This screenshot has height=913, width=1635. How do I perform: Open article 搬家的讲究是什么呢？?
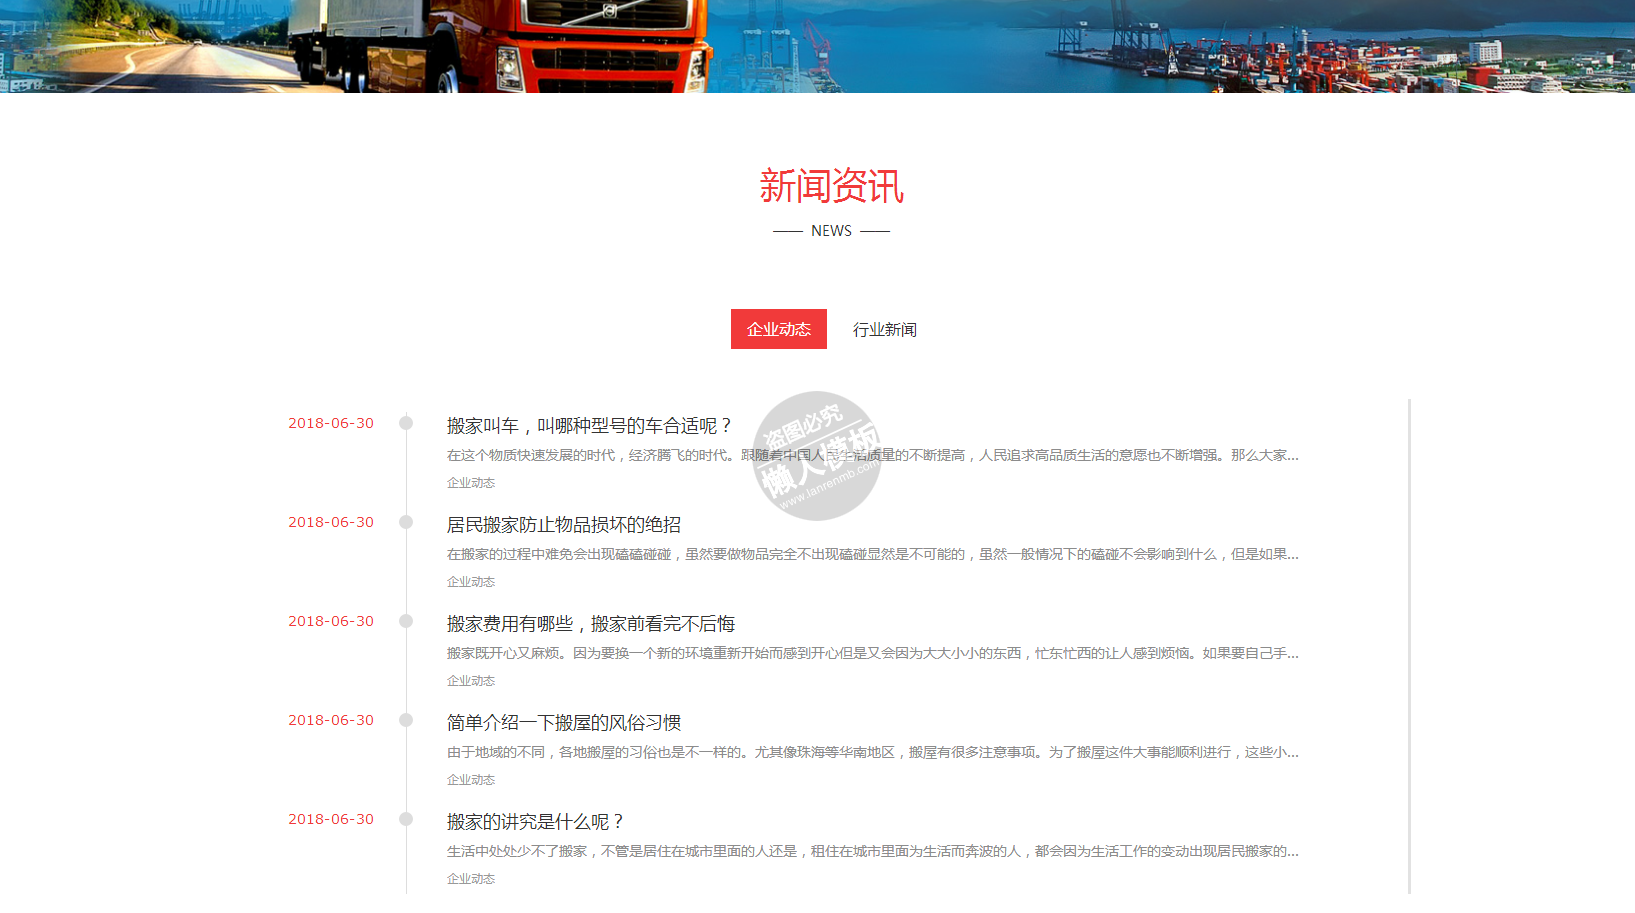coord(536,822)
